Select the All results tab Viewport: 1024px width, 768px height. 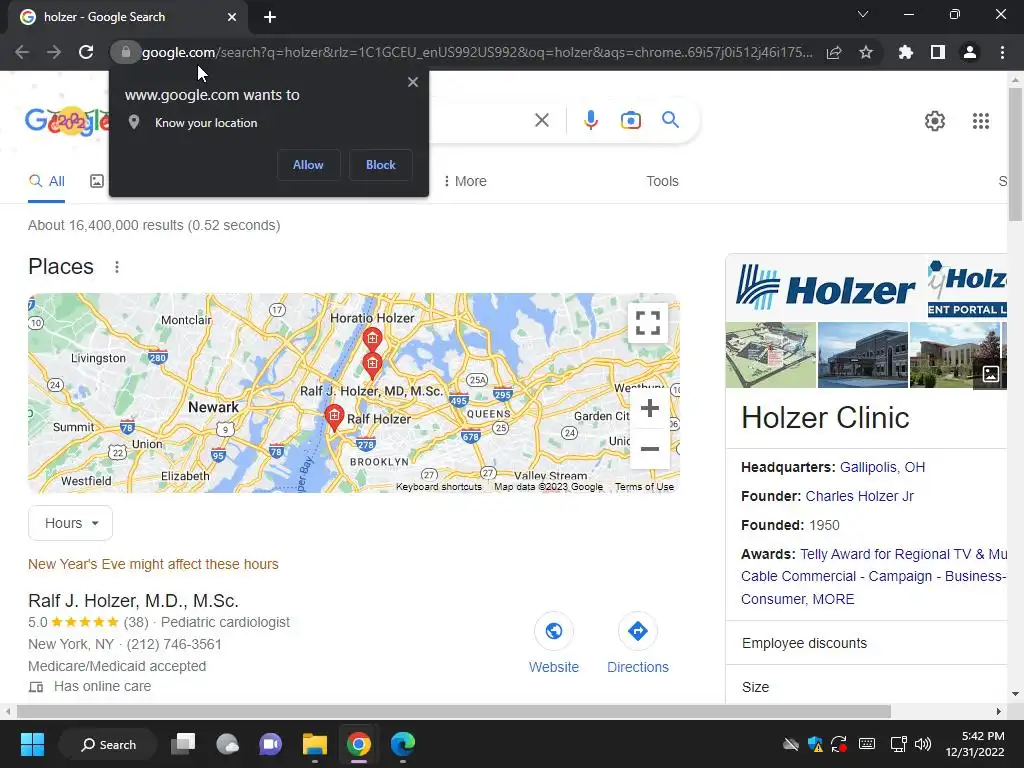pos(46,182)
